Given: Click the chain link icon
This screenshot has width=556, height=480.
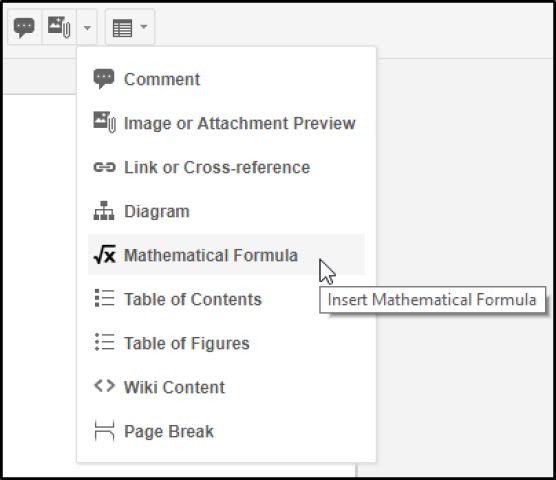Looking at the screenshot, I should pyautogui.click(x=104, y=167).
